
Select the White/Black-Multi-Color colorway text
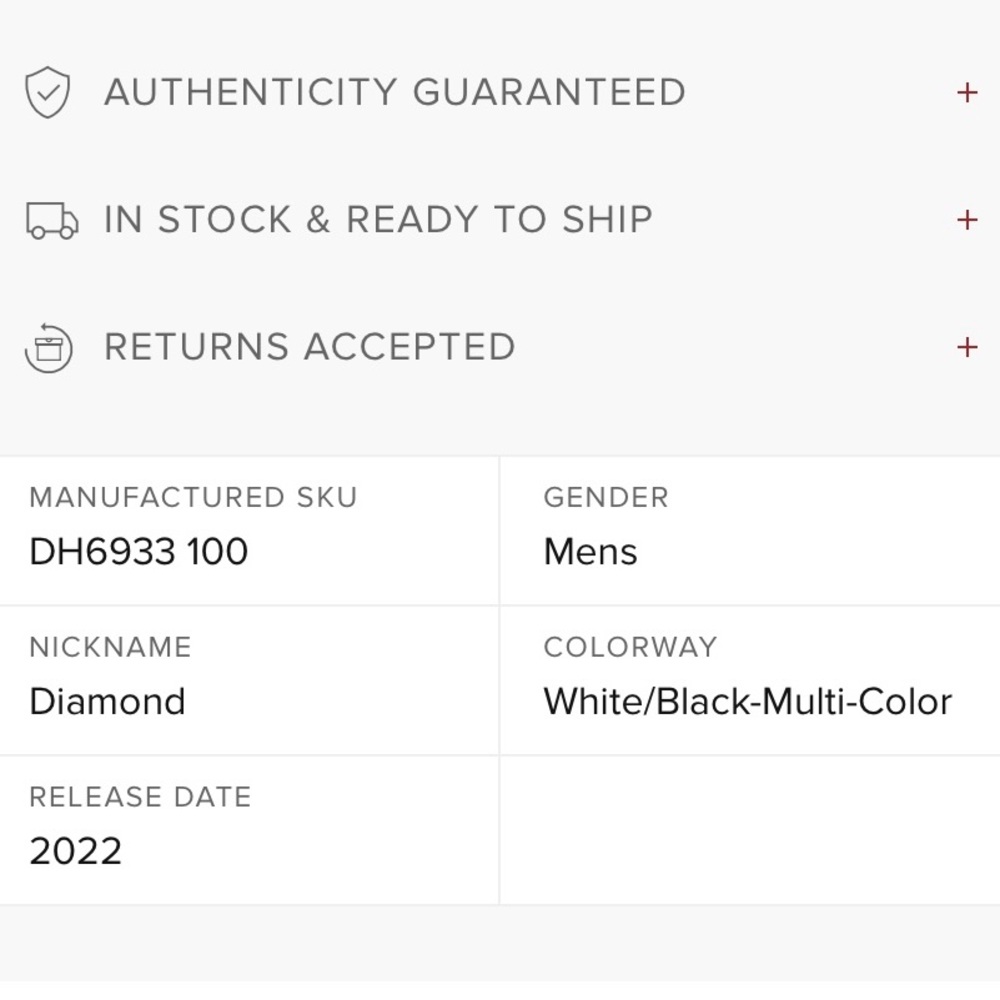[747, 701]
